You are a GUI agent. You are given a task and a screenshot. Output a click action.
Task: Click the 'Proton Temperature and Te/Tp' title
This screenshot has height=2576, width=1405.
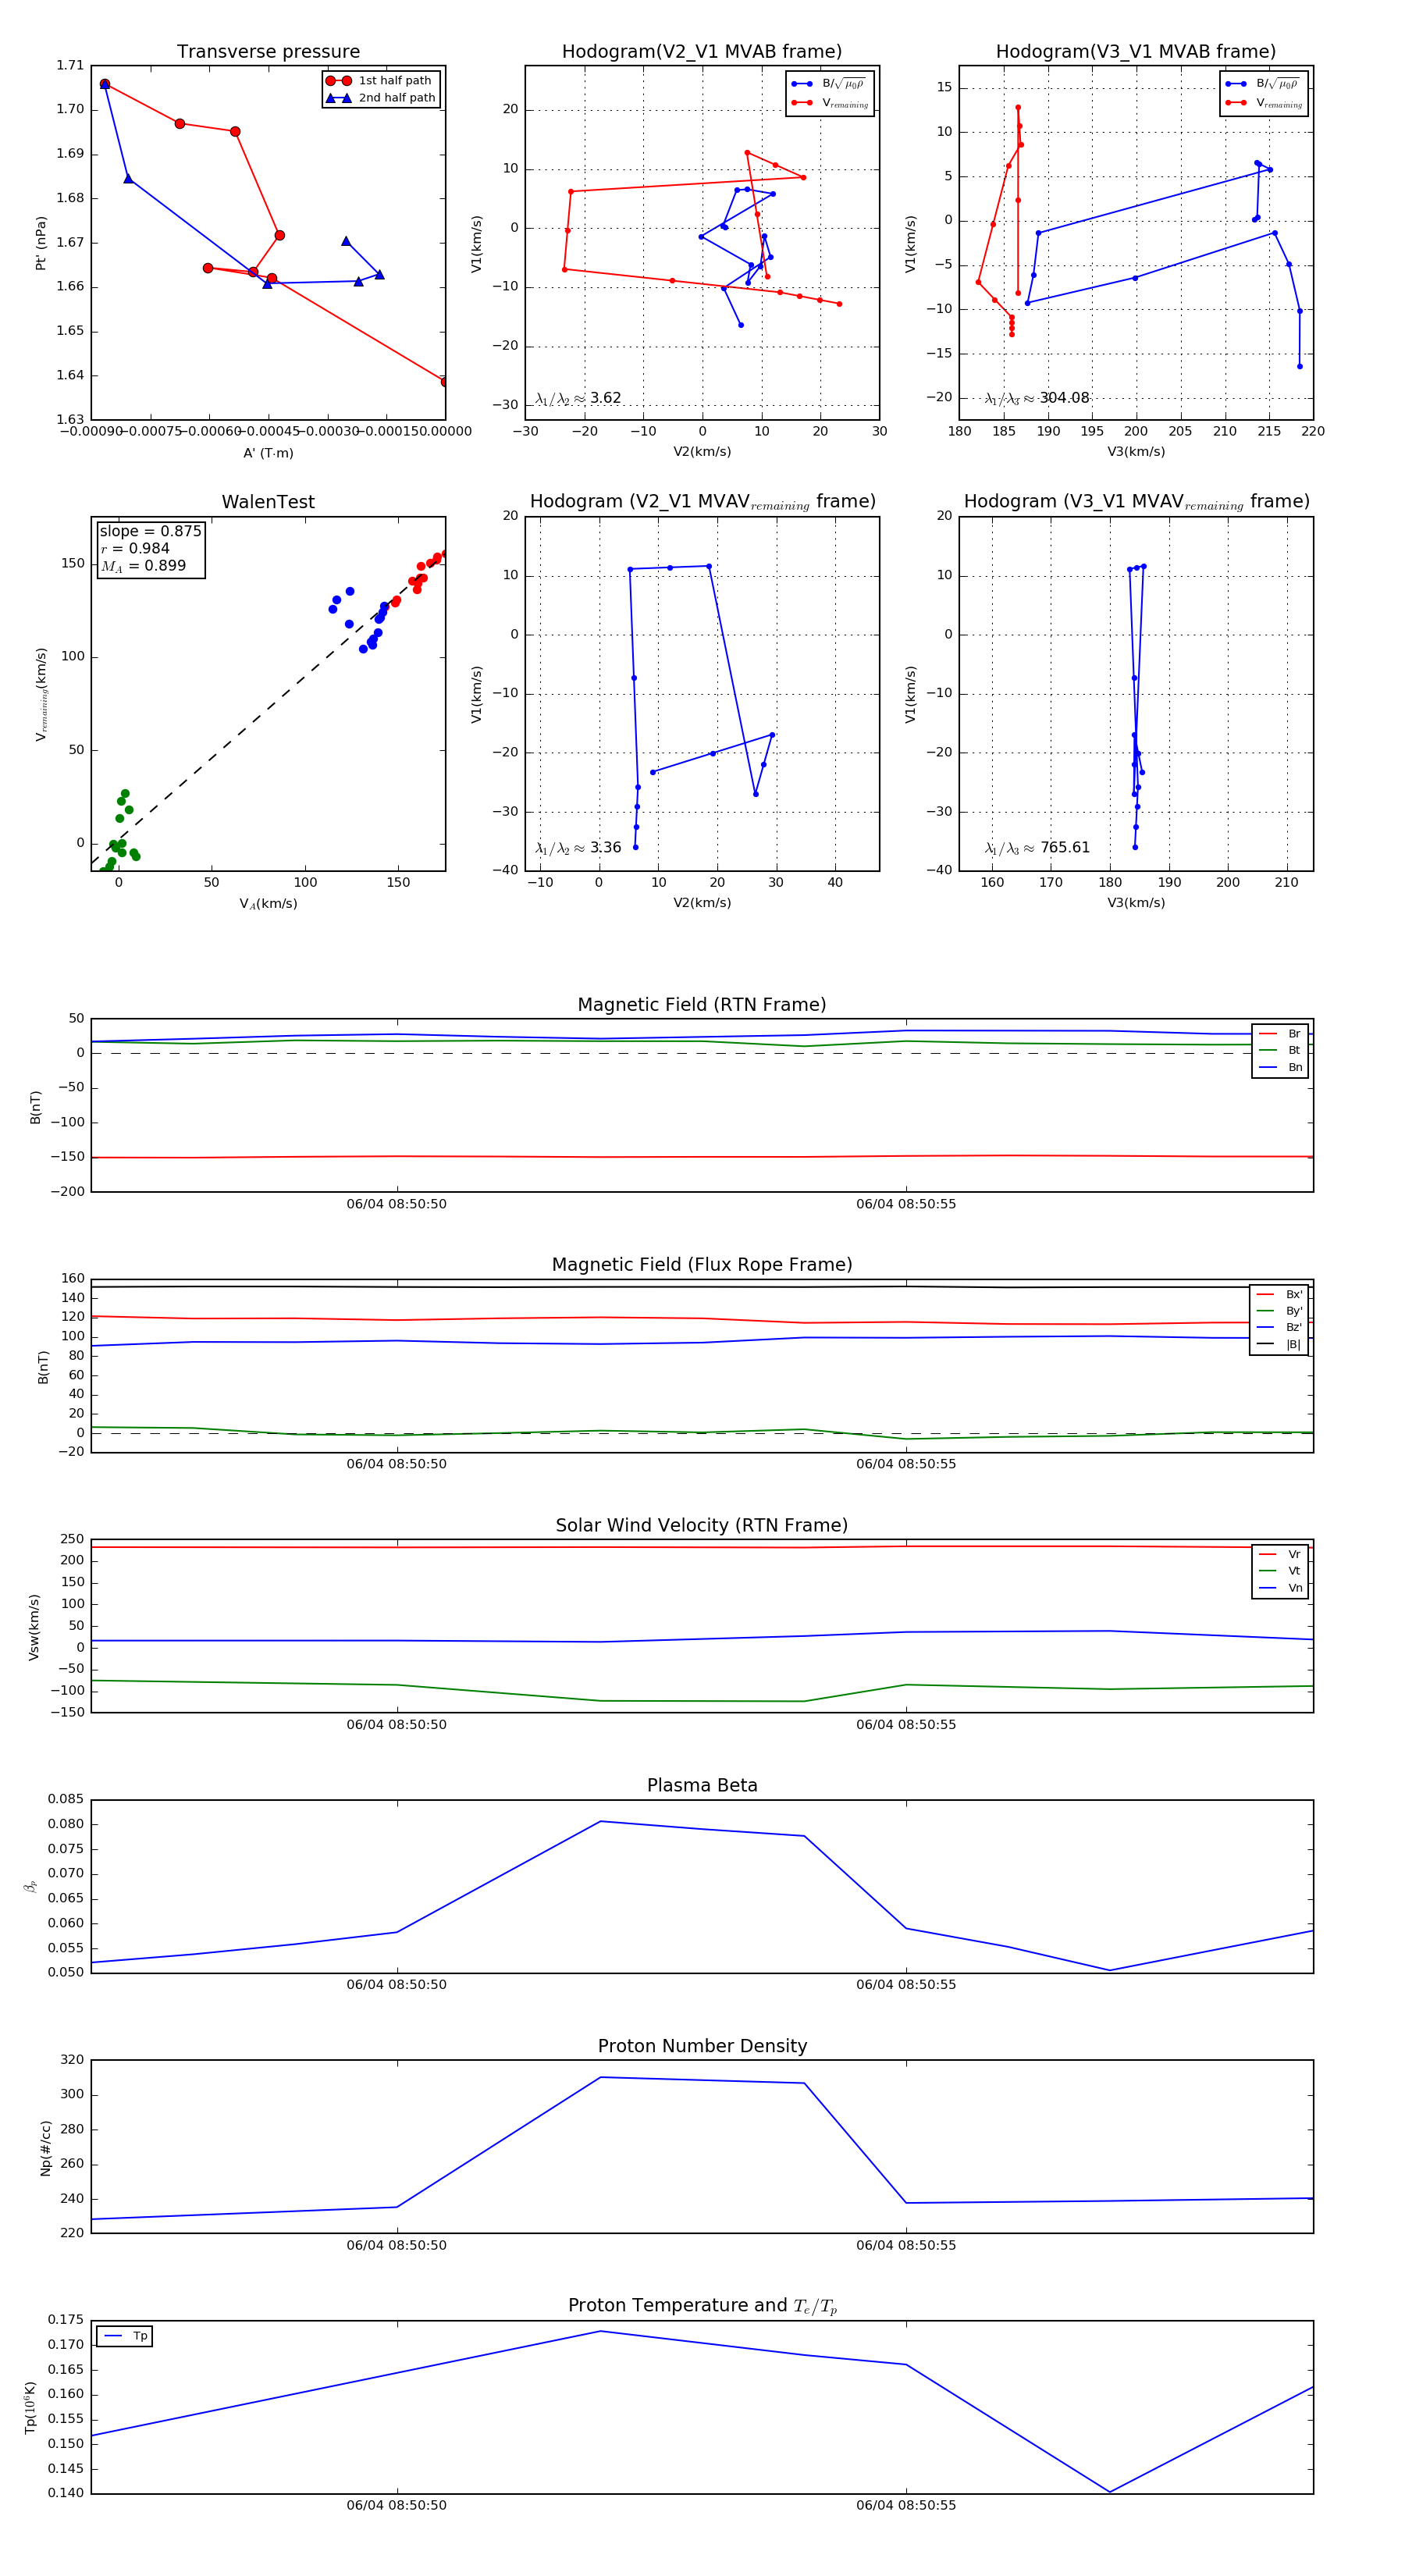(702, 2306)
